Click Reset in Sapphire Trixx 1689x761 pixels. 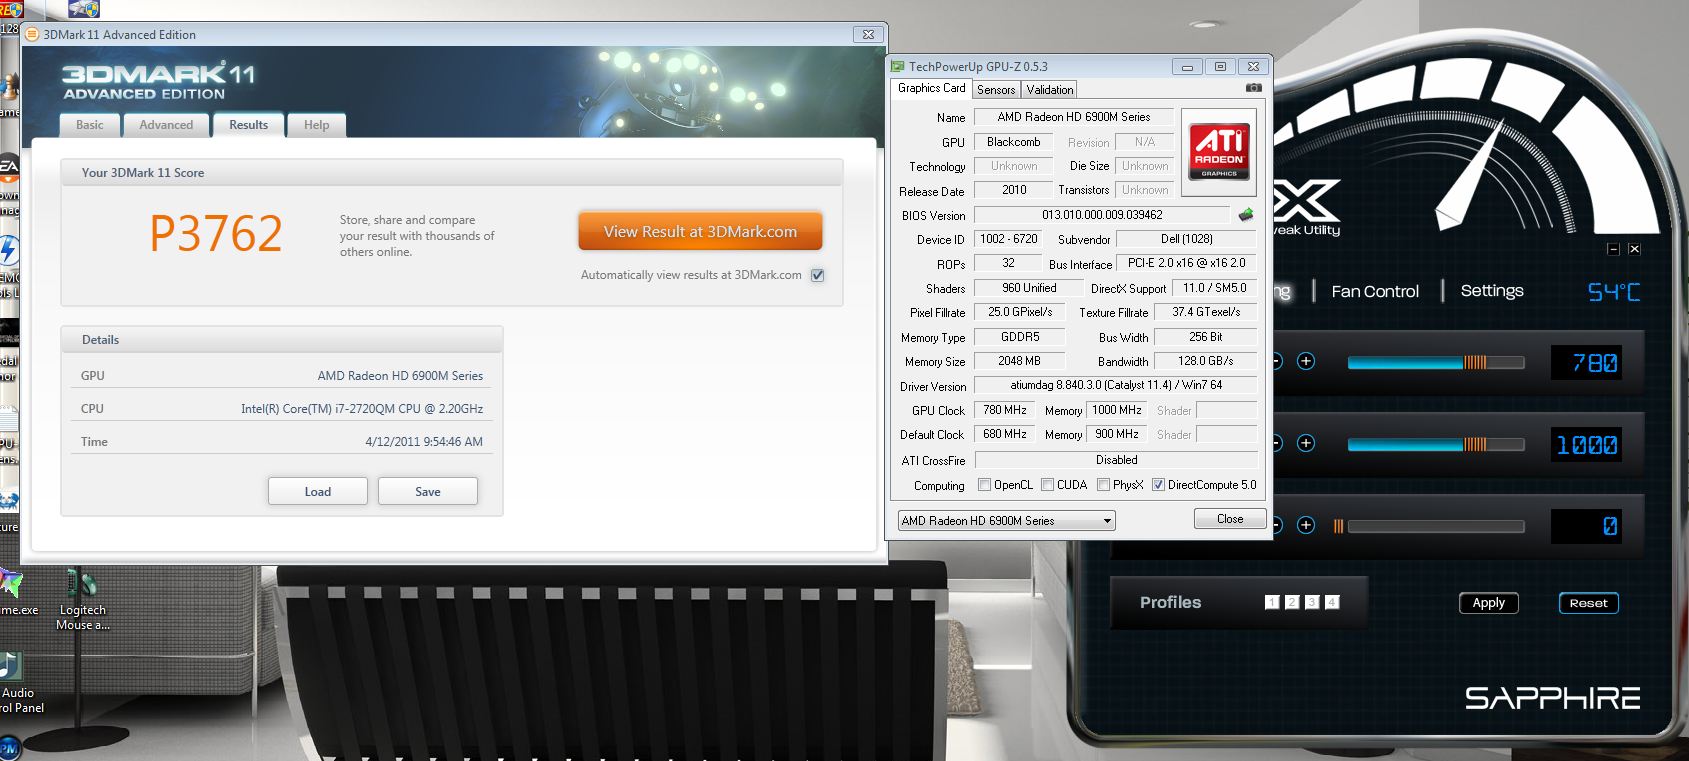pos(1588,603)
